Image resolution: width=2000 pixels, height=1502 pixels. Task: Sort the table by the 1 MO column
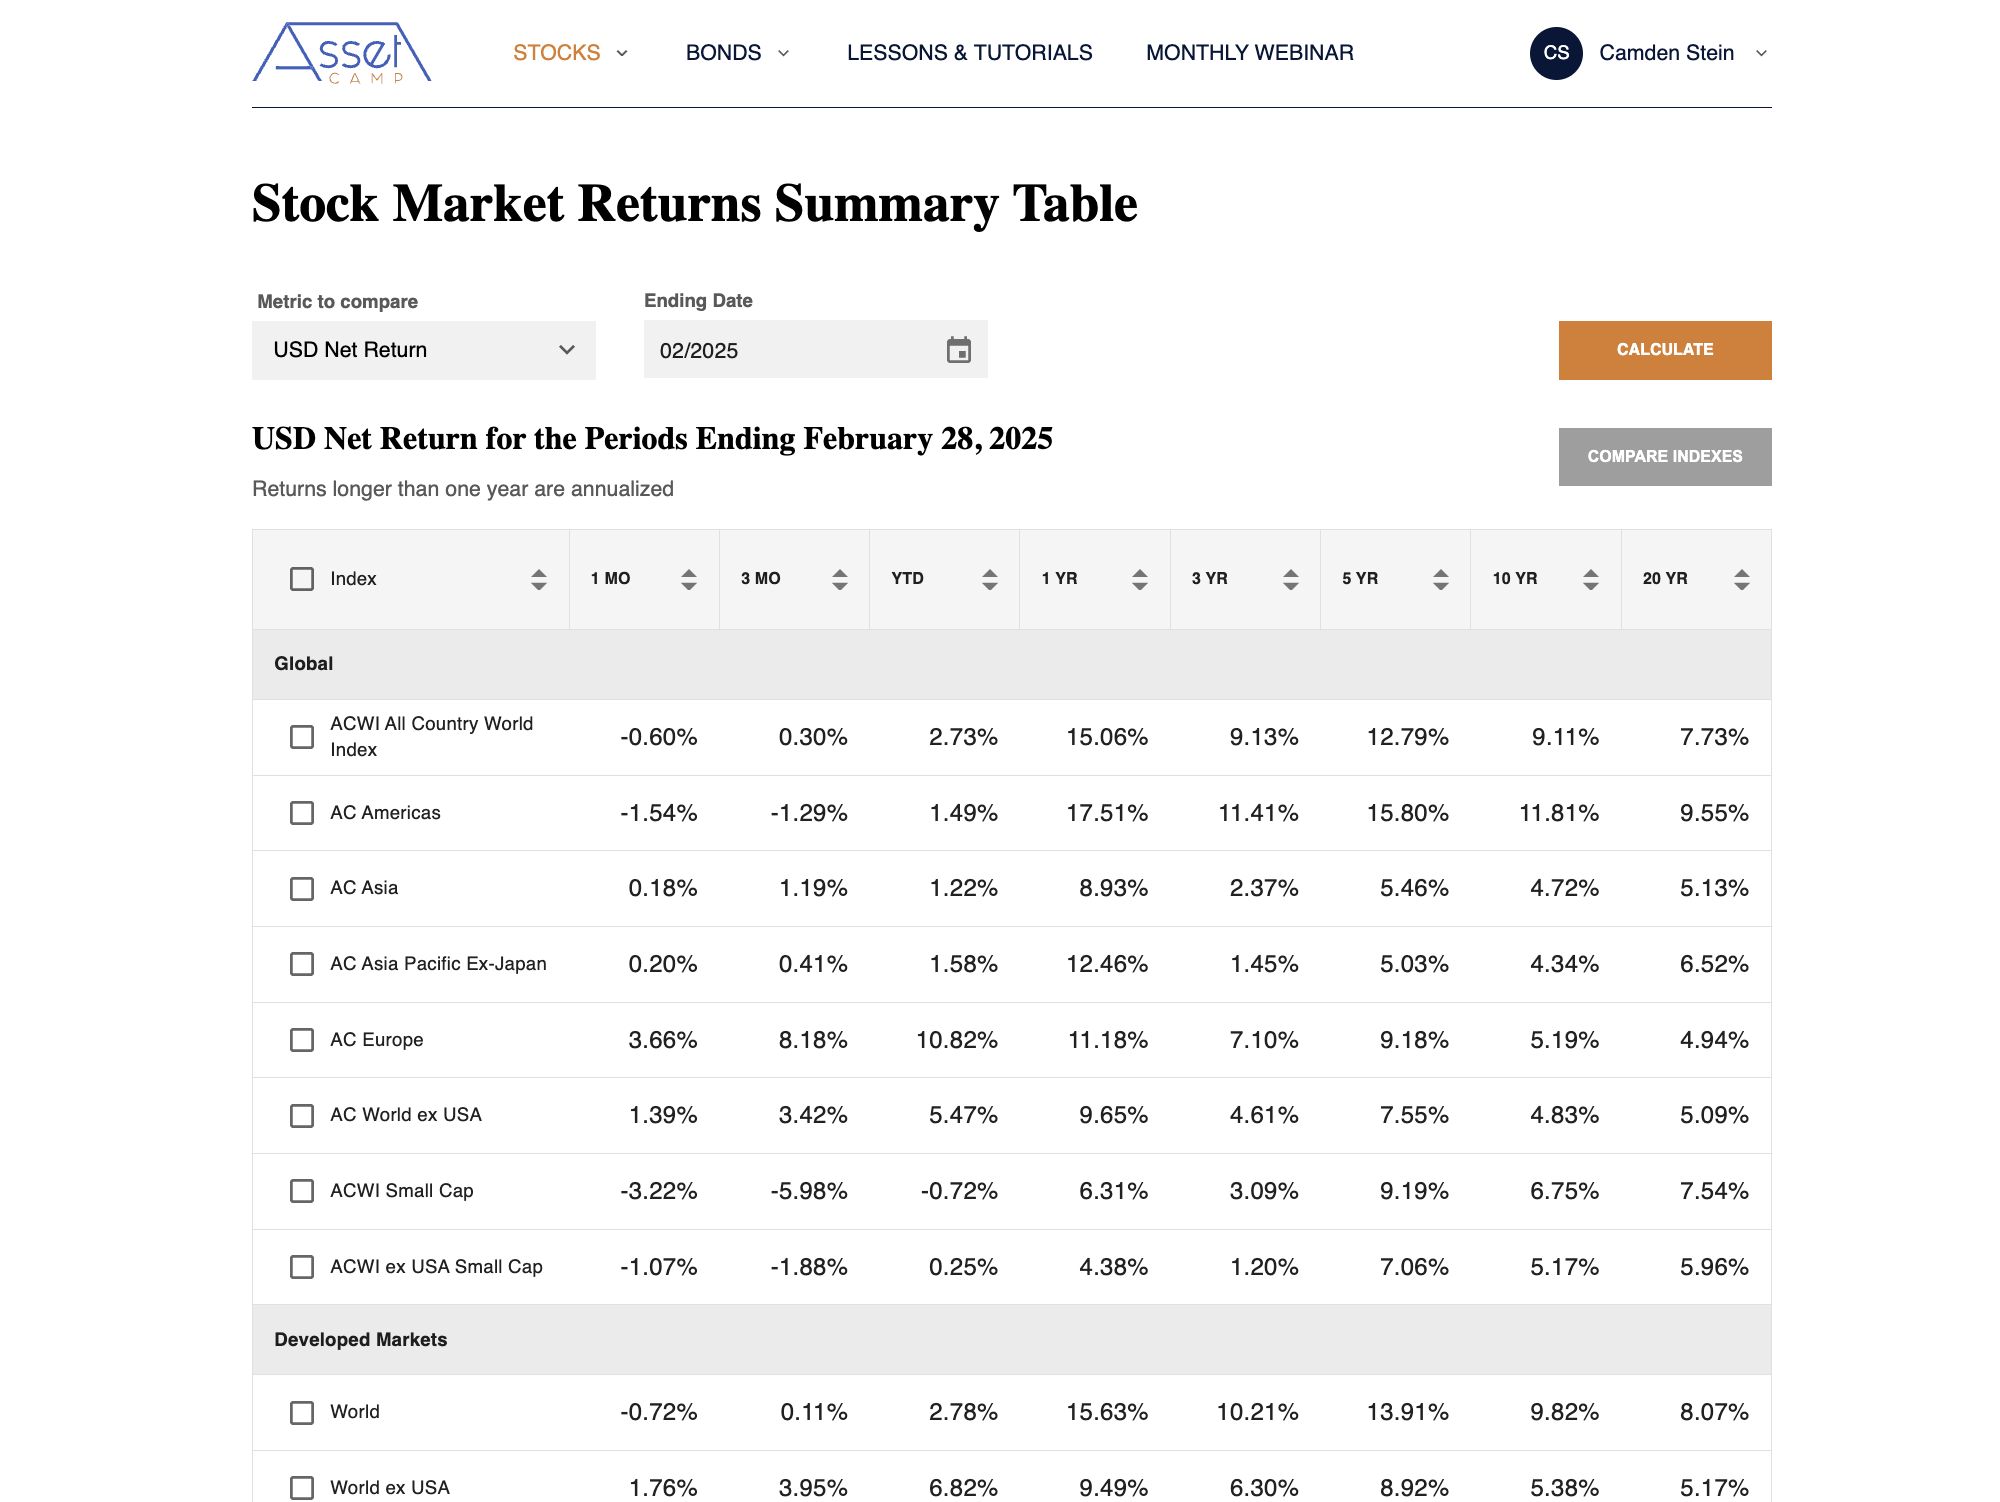[x=689, y=578]
